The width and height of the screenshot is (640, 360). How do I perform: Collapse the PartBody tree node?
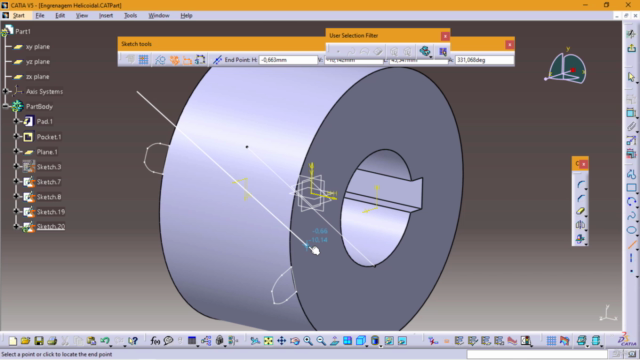pos(5,106)
